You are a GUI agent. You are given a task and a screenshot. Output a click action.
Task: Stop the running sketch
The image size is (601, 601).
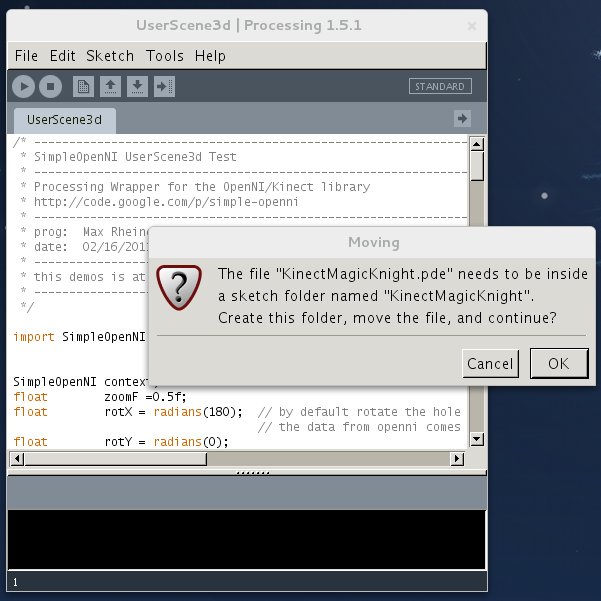[50, 87]
